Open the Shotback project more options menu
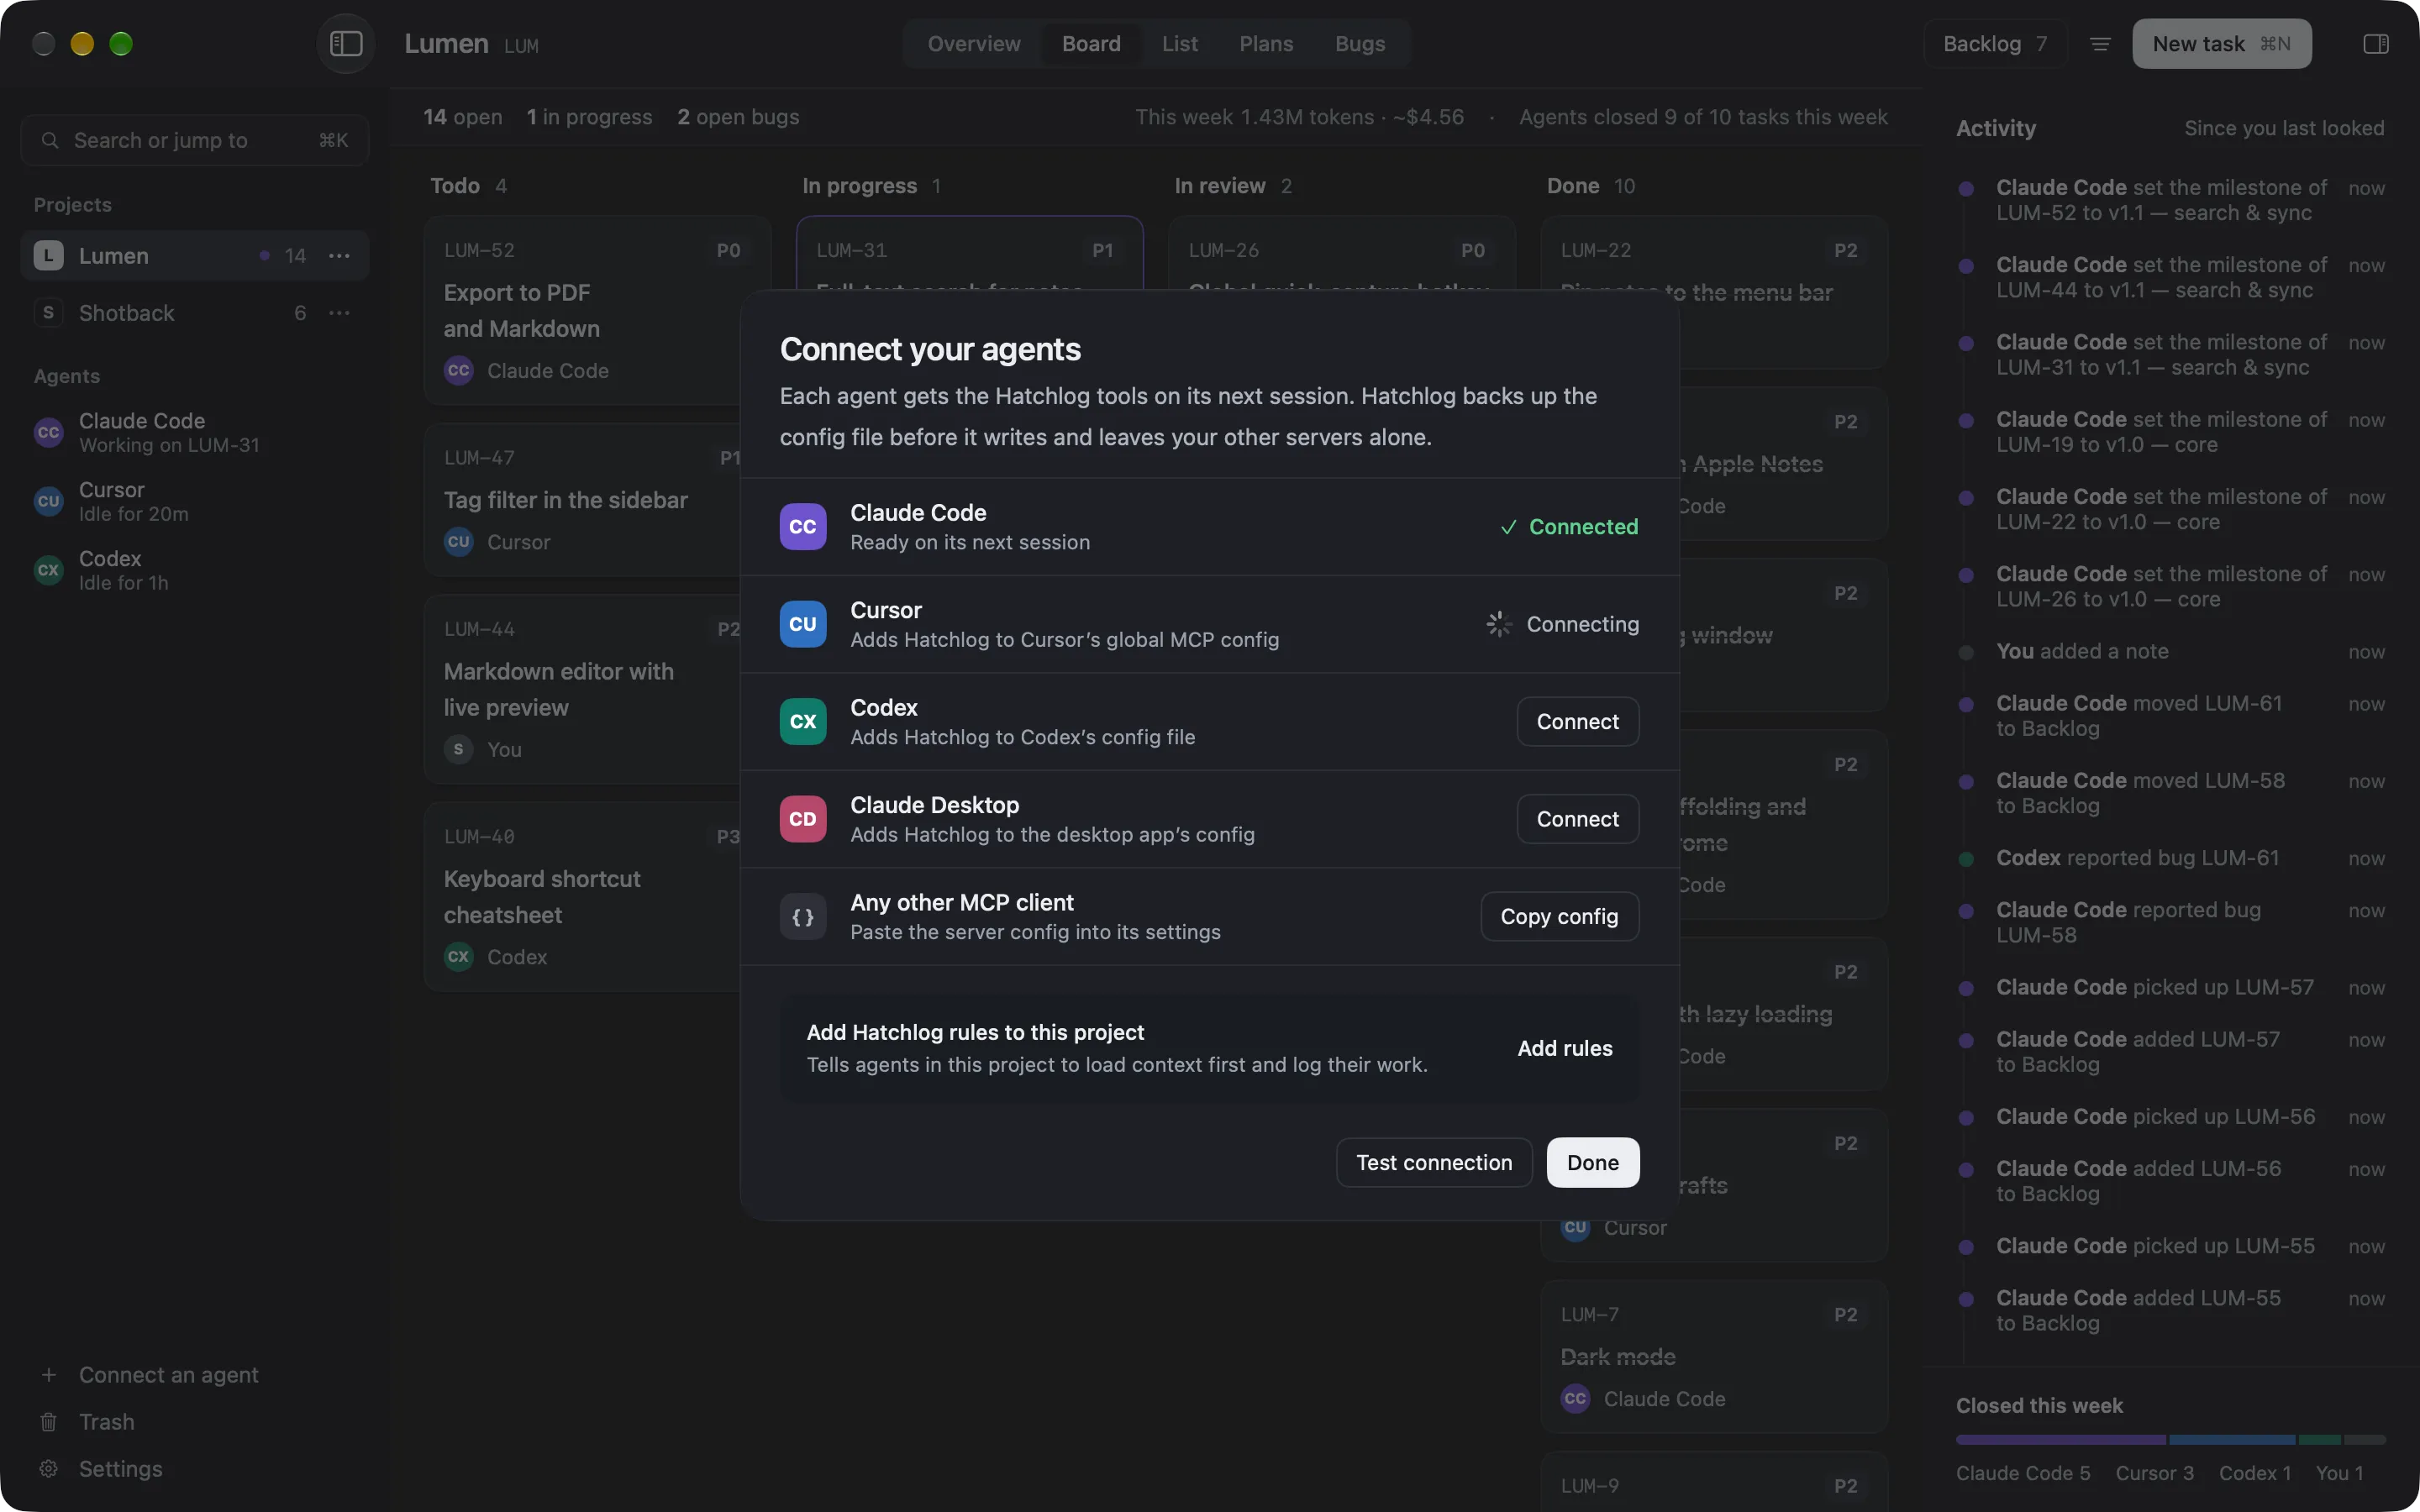Screen dimensions: 2420x1512 (340, 313)
